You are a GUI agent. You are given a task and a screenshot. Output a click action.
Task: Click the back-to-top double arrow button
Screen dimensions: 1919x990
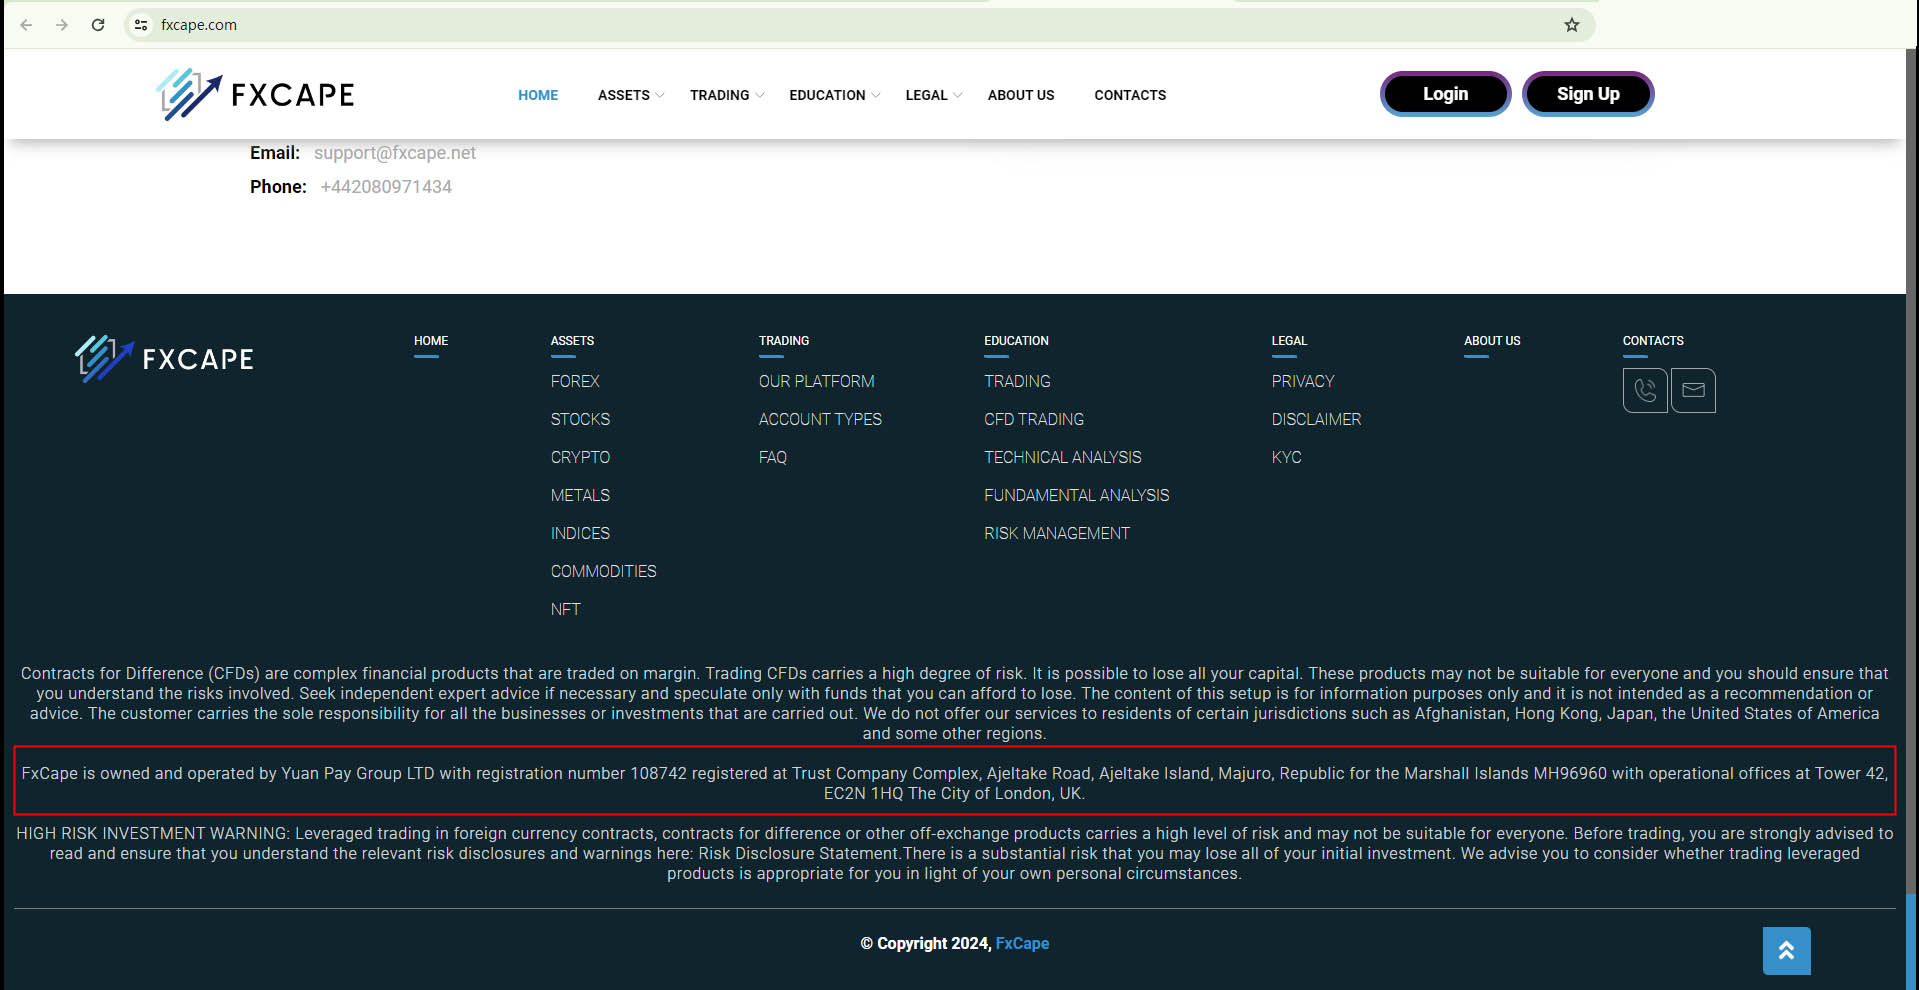1786,951
